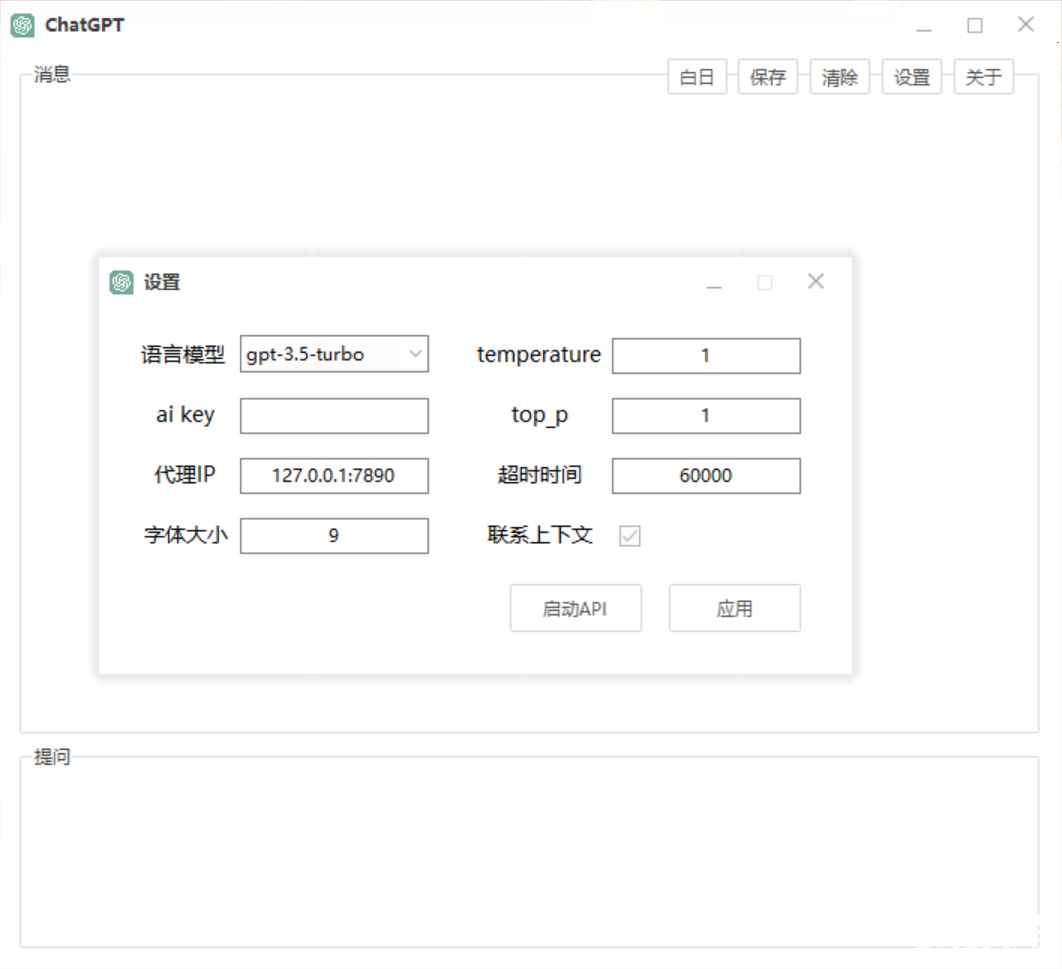Viewport: 1062px width, 969px height.
Task: Click the 保存 save button
Action: pos(768,77)
